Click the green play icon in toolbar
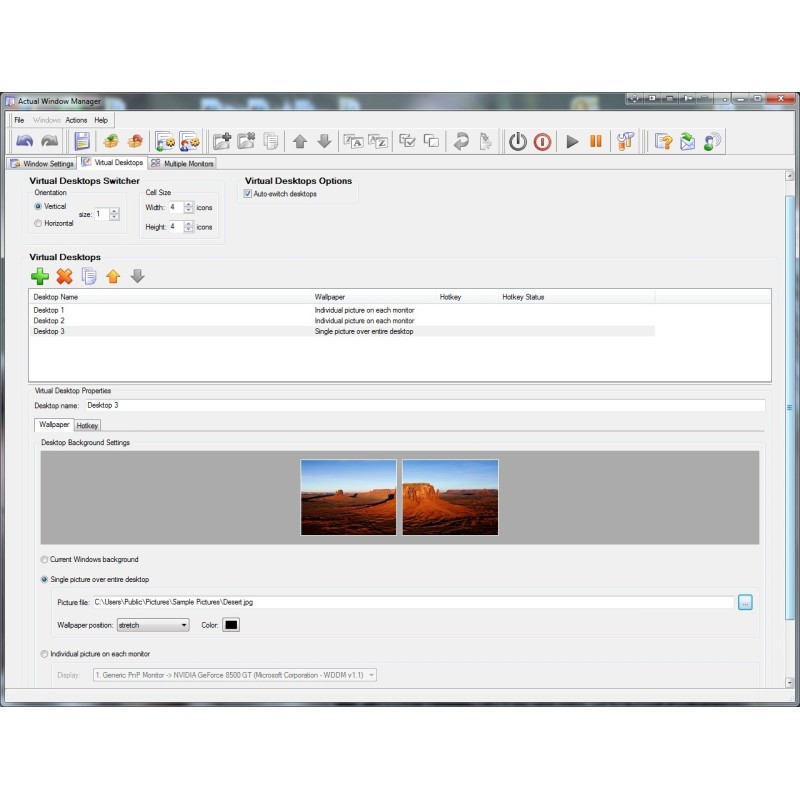This screenshot has width=800, height=800. coord(572,141)
